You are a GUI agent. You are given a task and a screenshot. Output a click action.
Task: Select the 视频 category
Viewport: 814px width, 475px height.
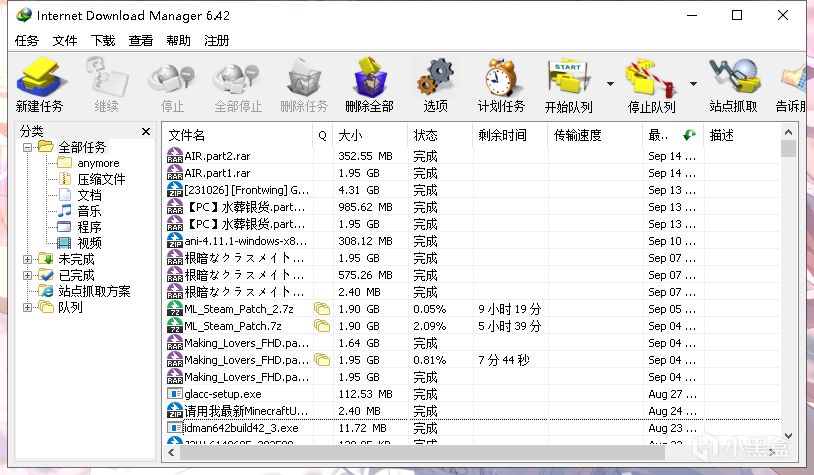click(x=89, y=243)
